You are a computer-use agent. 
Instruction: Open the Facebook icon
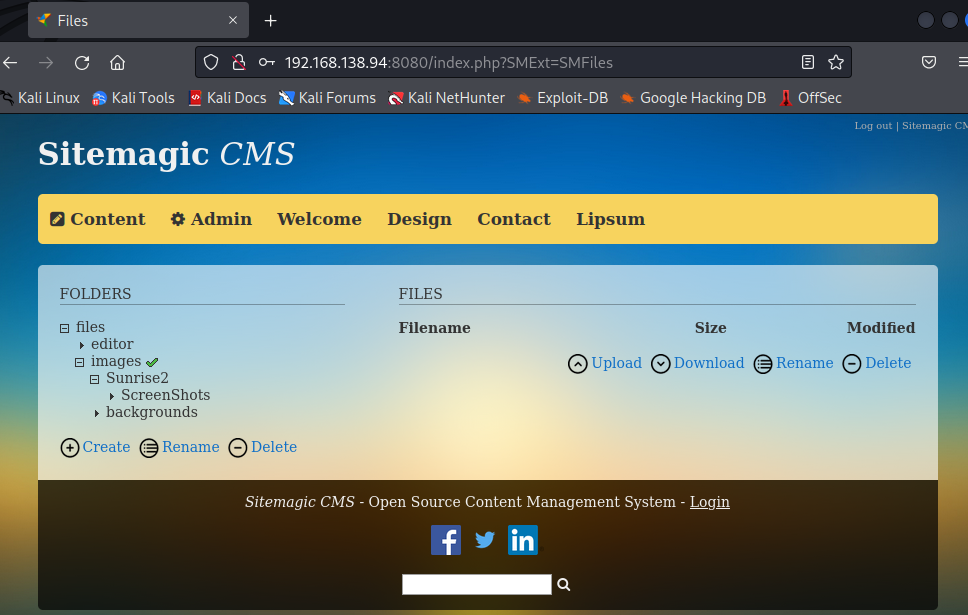tap(446, 540)
